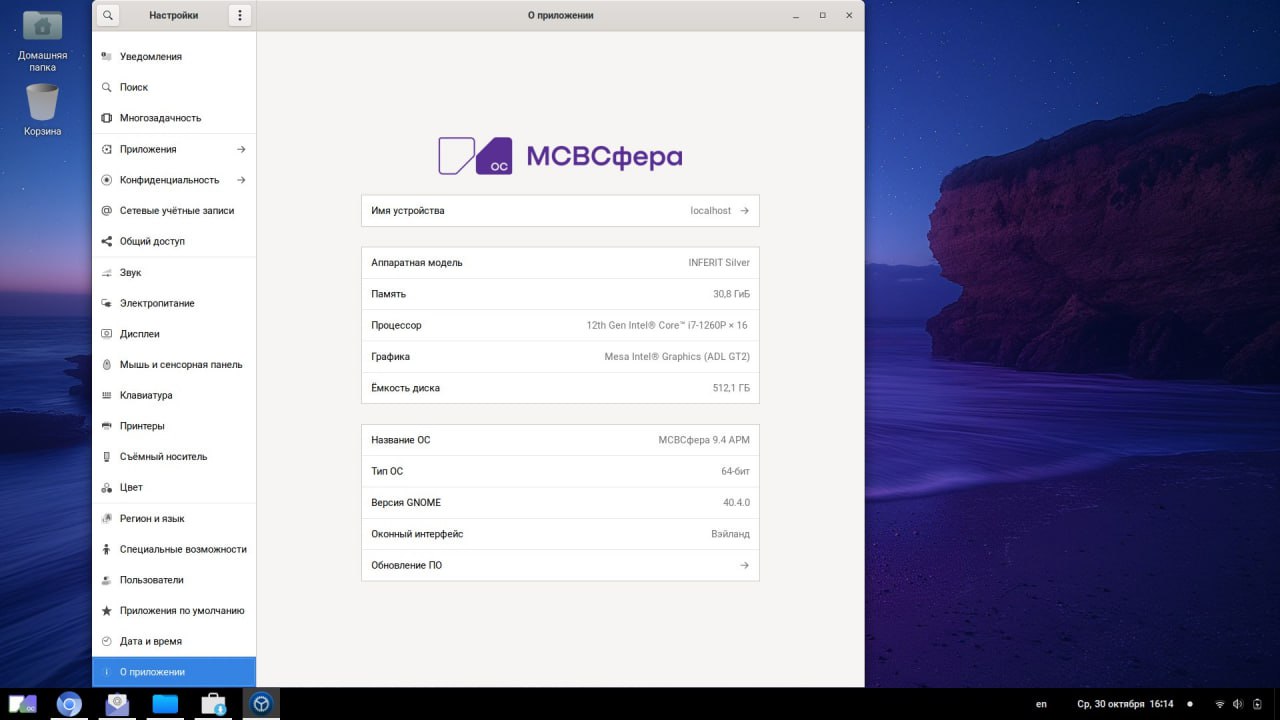Click the Электропитание power icon

(106, 303)
